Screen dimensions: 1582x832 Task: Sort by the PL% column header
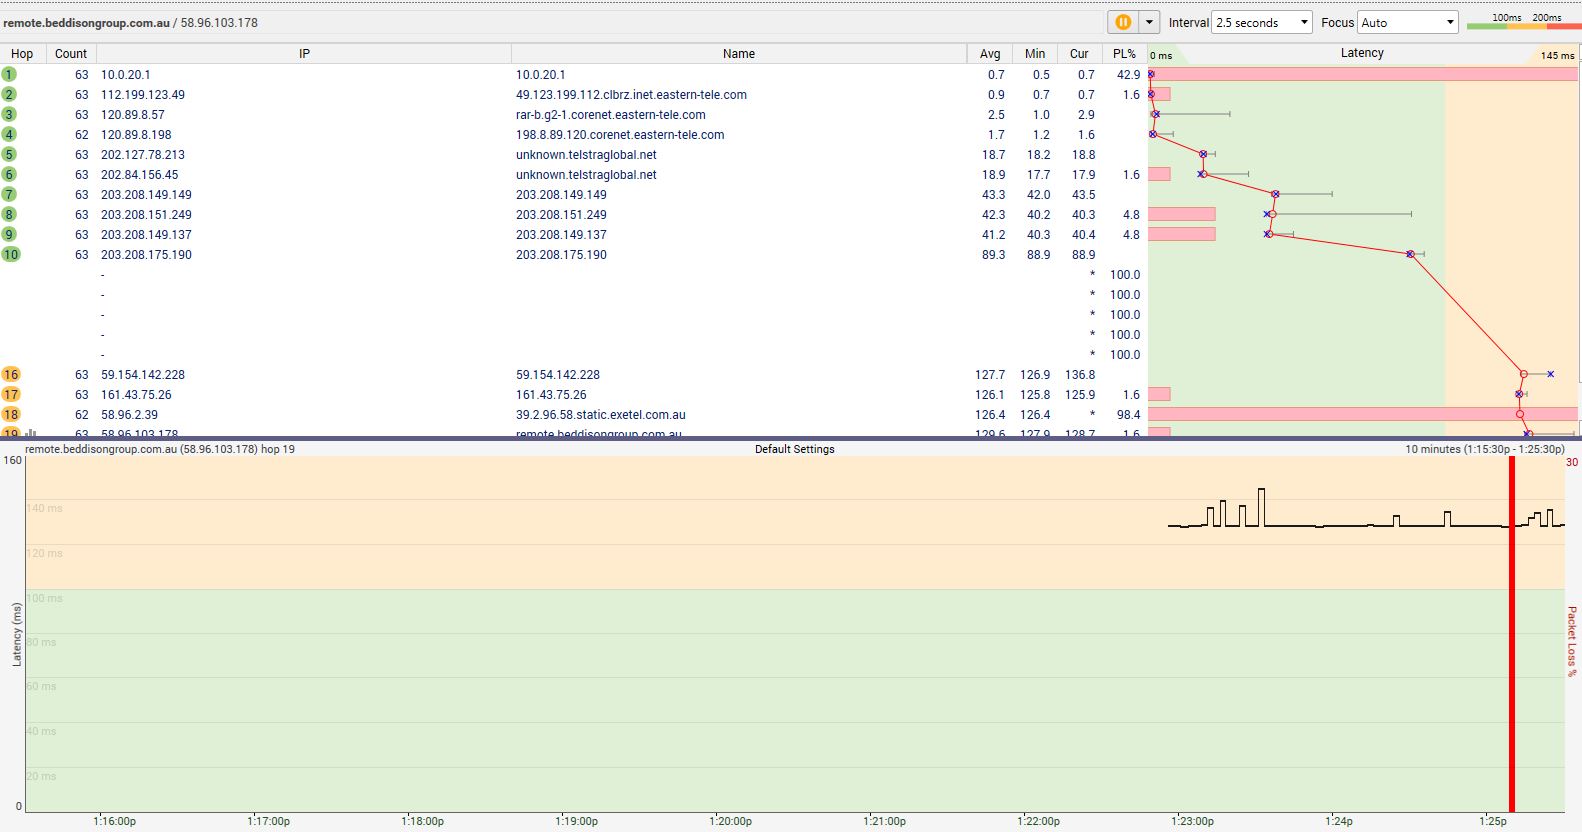(1124, 54)
